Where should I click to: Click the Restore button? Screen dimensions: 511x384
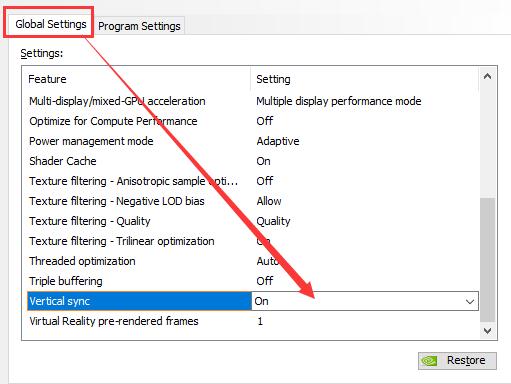point(457,361)
